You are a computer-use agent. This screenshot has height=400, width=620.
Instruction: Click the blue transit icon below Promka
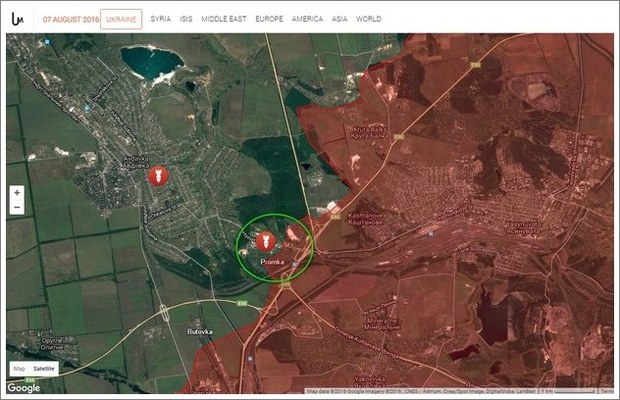pyautogui.click(x=294, y=264)
